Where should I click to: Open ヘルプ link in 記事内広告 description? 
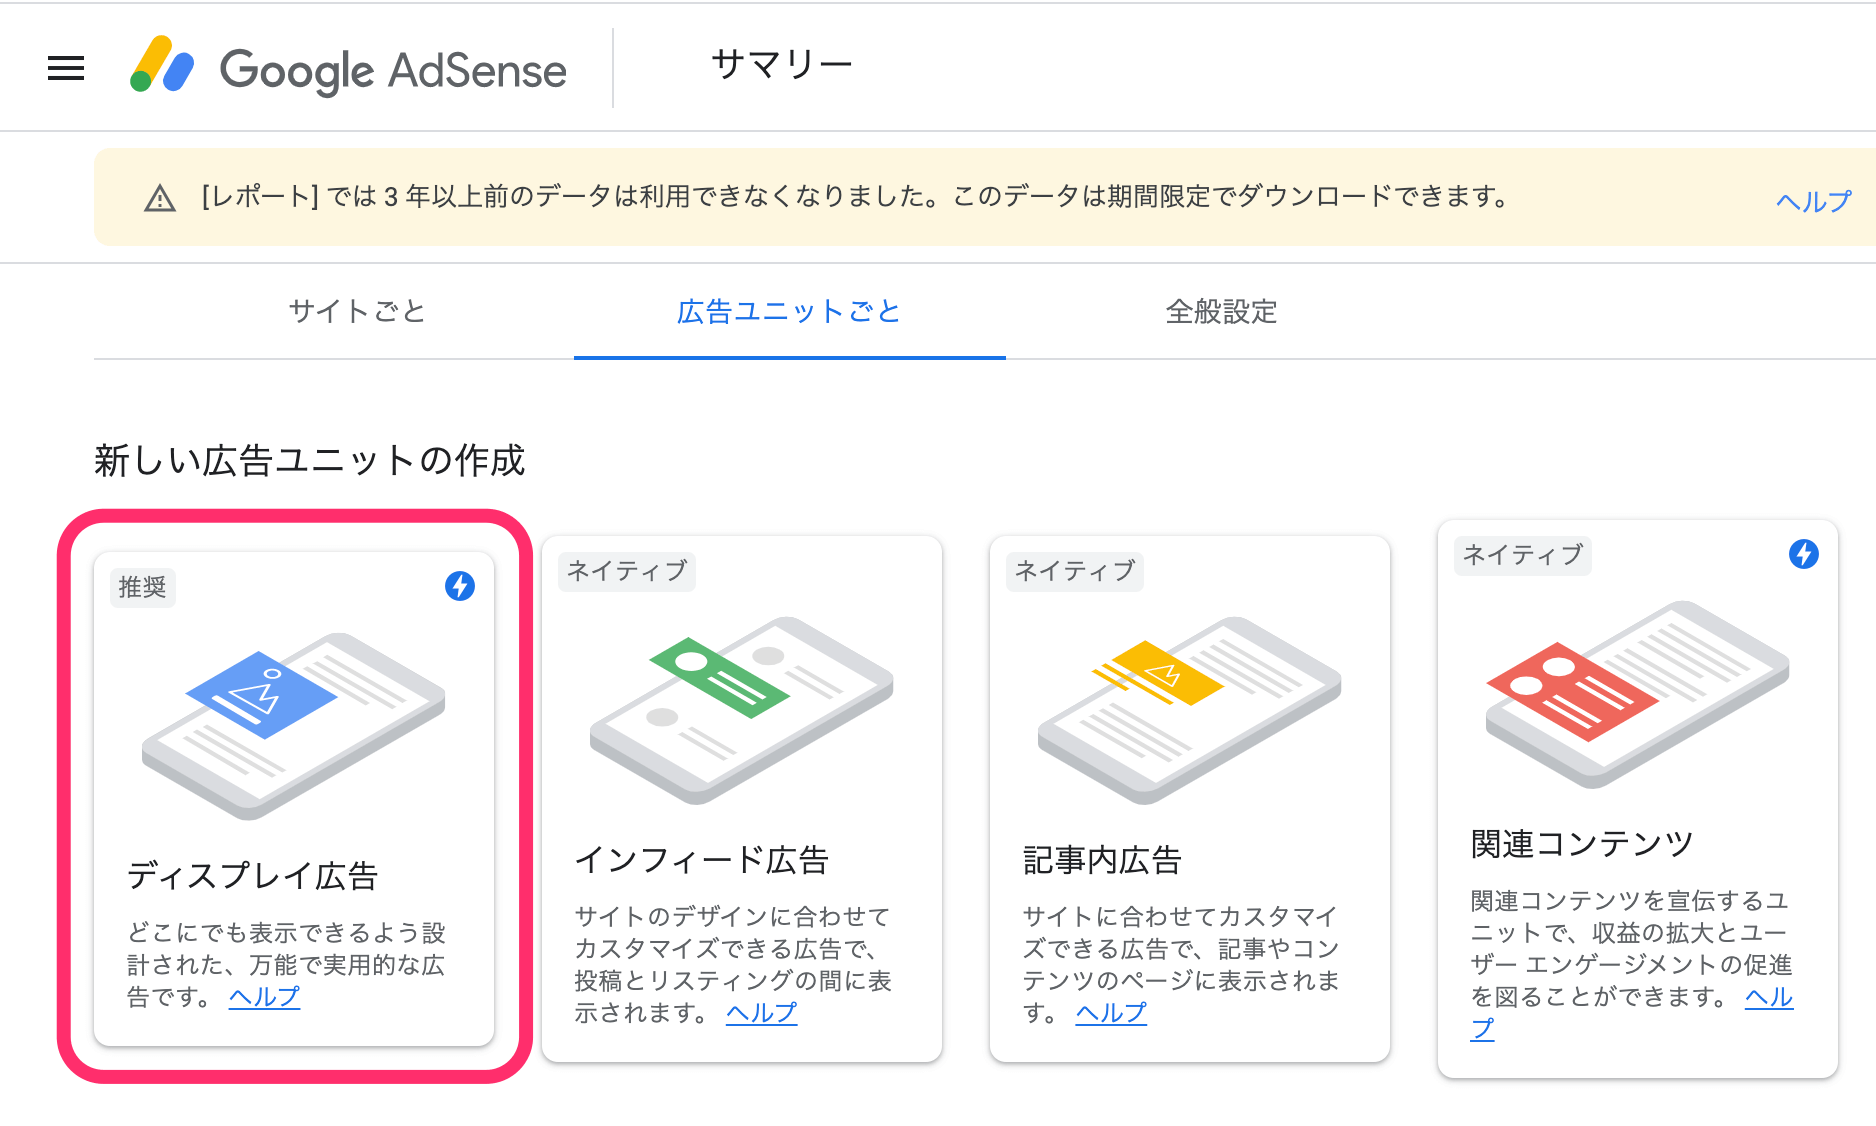(x=1111, y=1013)
